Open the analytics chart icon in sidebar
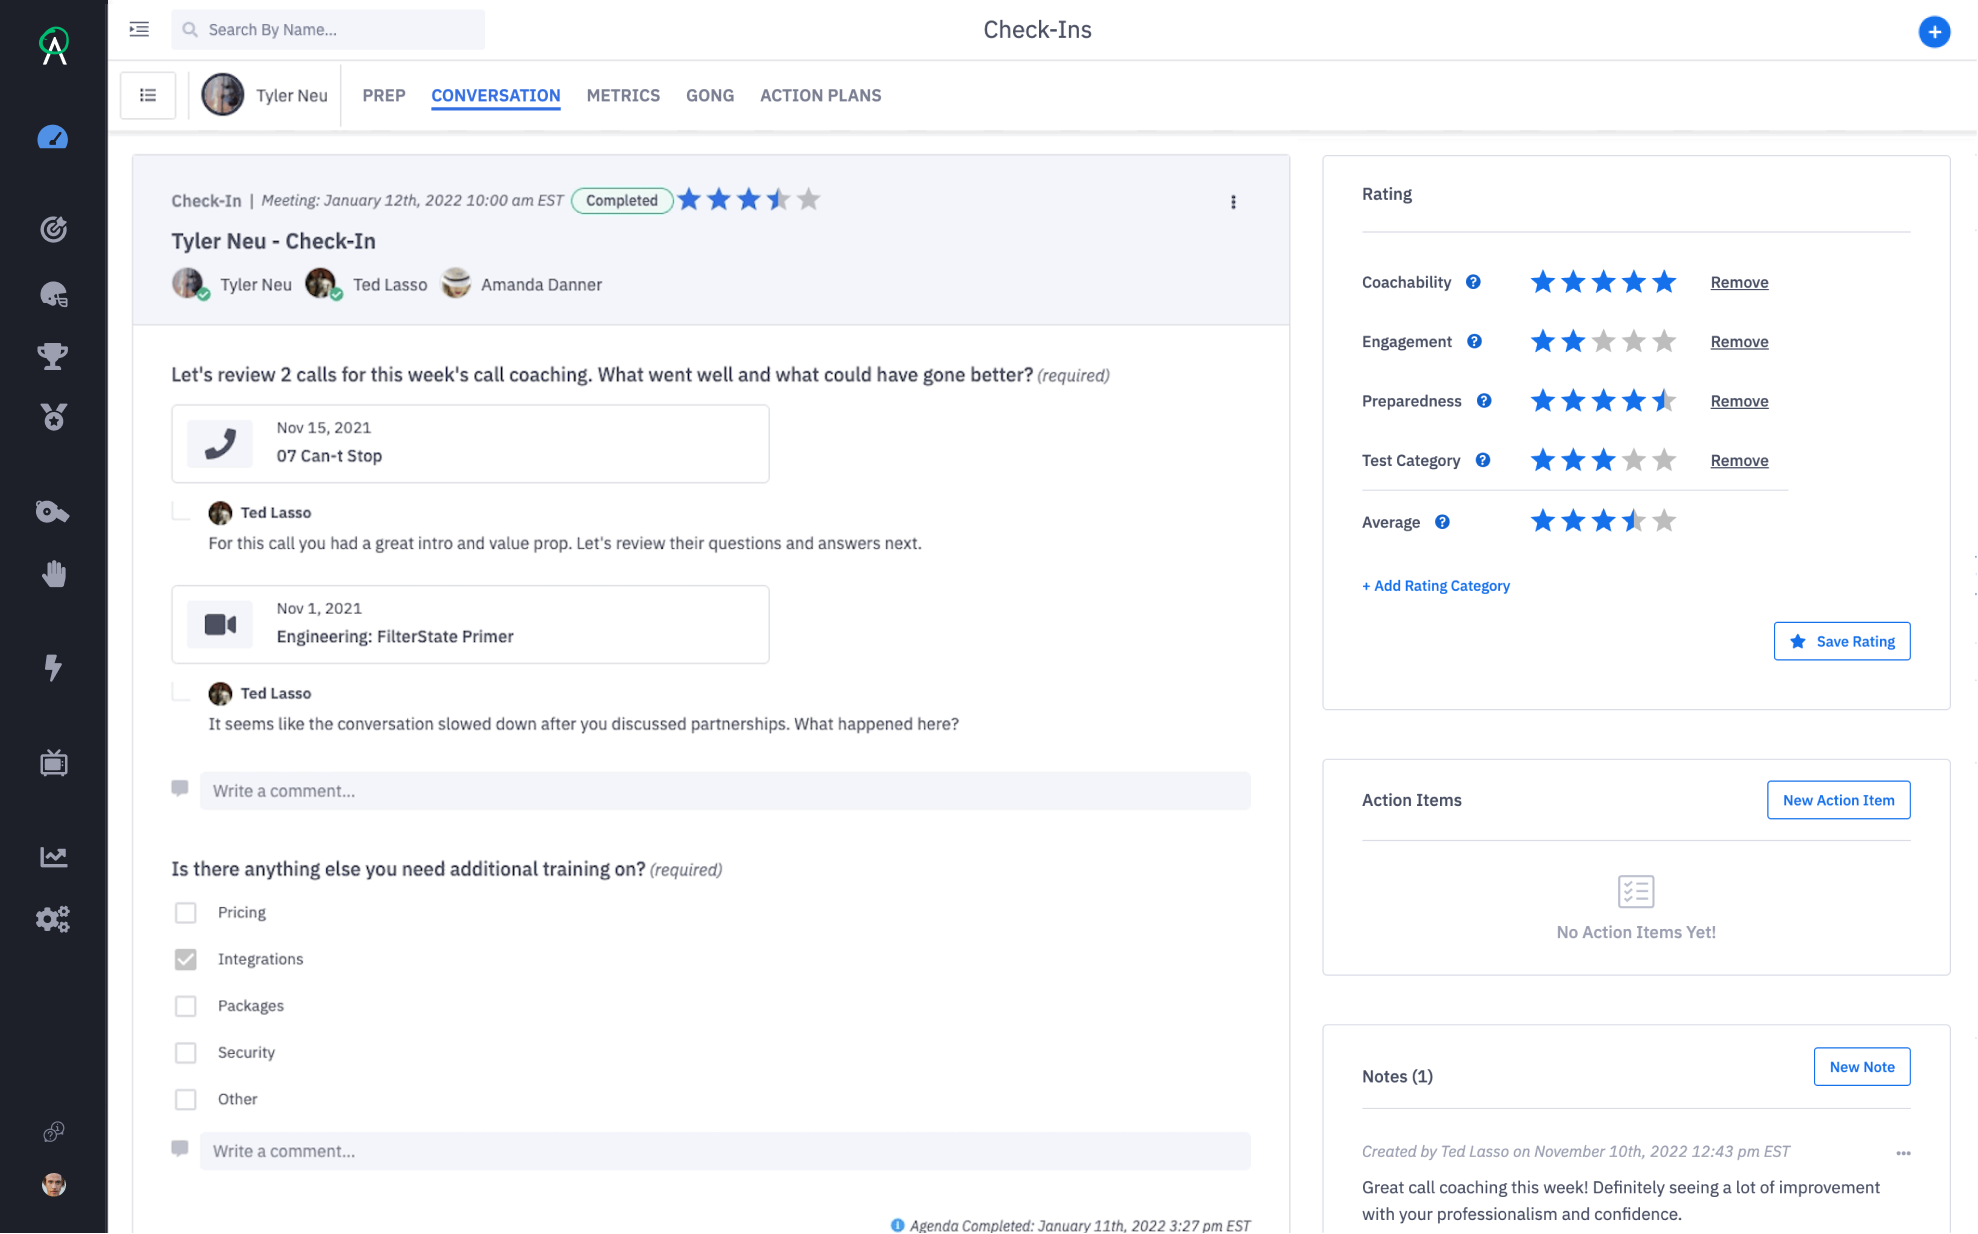1978x1234 pixels. [x=54, y=856]
